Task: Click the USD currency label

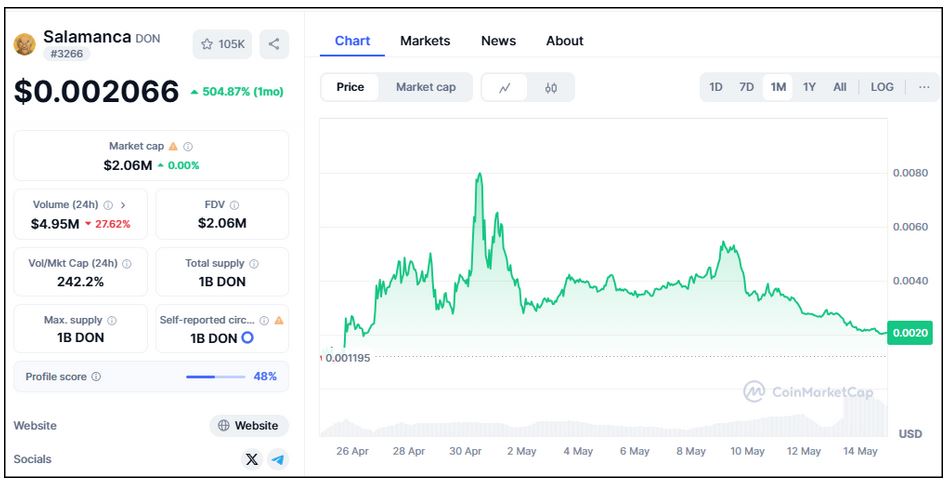Action: click(x=911, y=434)
